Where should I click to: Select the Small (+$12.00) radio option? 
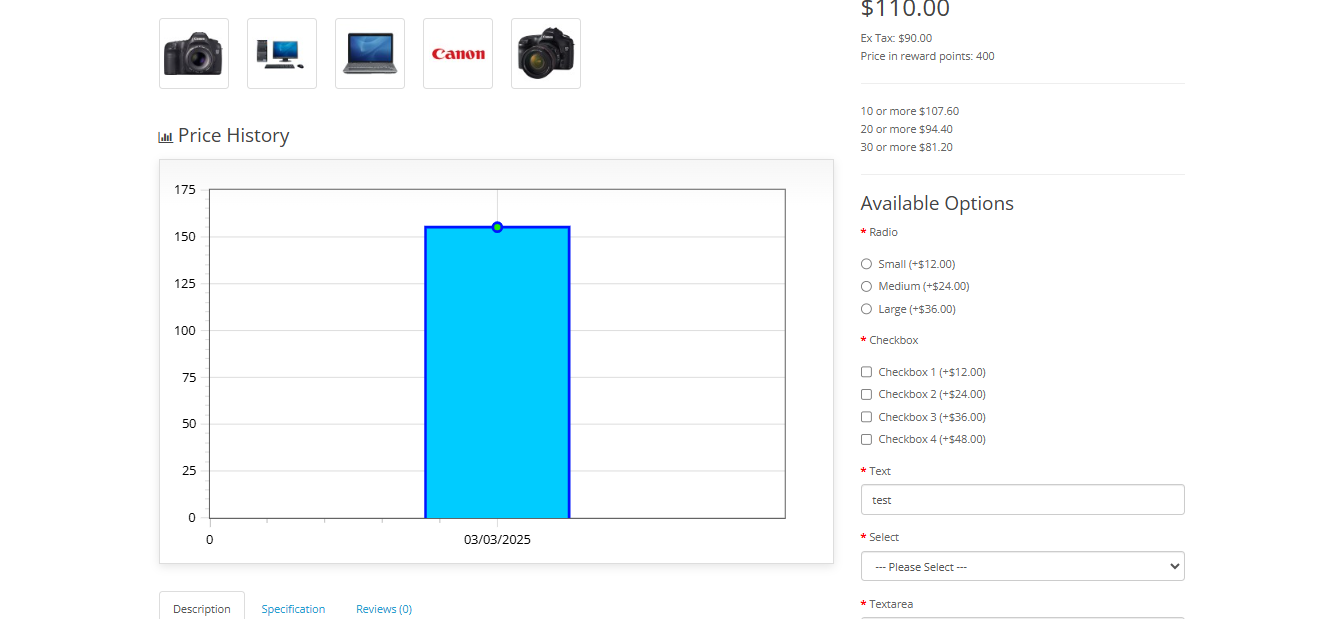pos(866,264)
